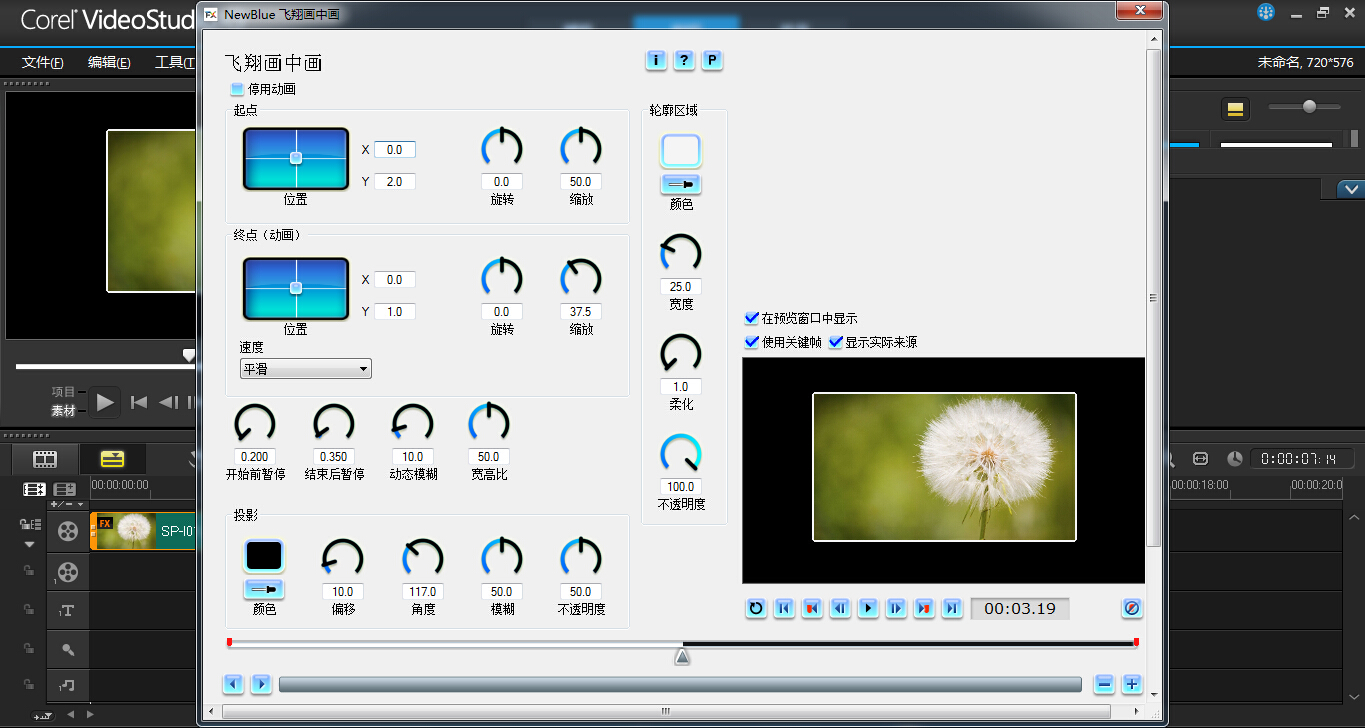1365x728 pixels.
Task: Open the 速度 dropdown showing 平滑
Action: coord(305,369)
